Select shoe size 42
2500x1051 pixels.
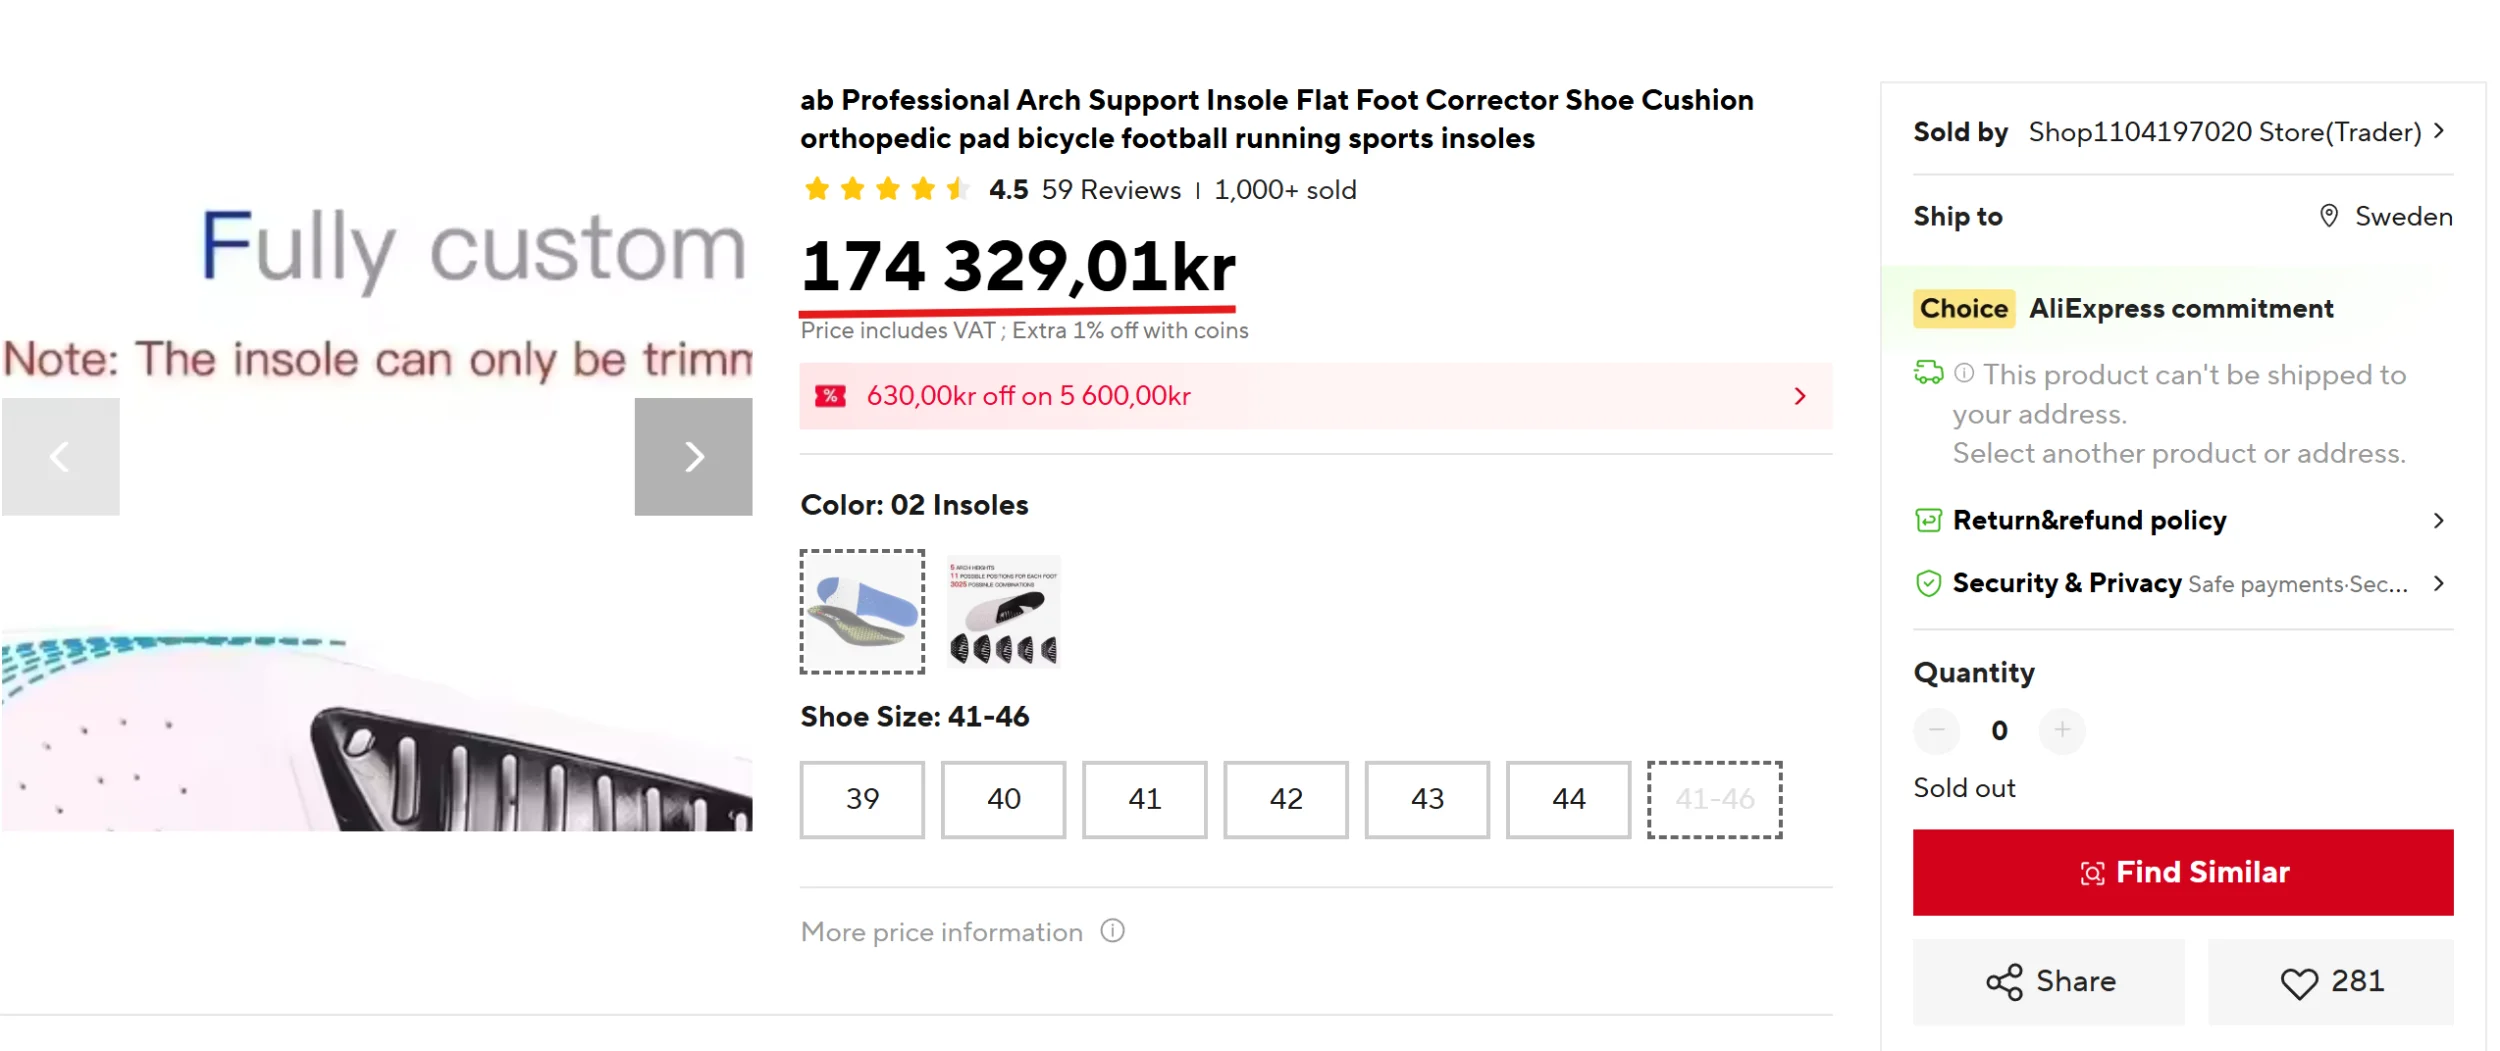click(x=1285, y=799)
